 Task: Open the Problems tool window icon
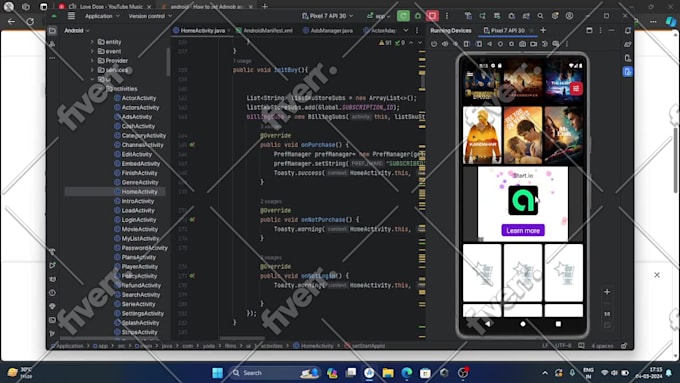(52, 293)
